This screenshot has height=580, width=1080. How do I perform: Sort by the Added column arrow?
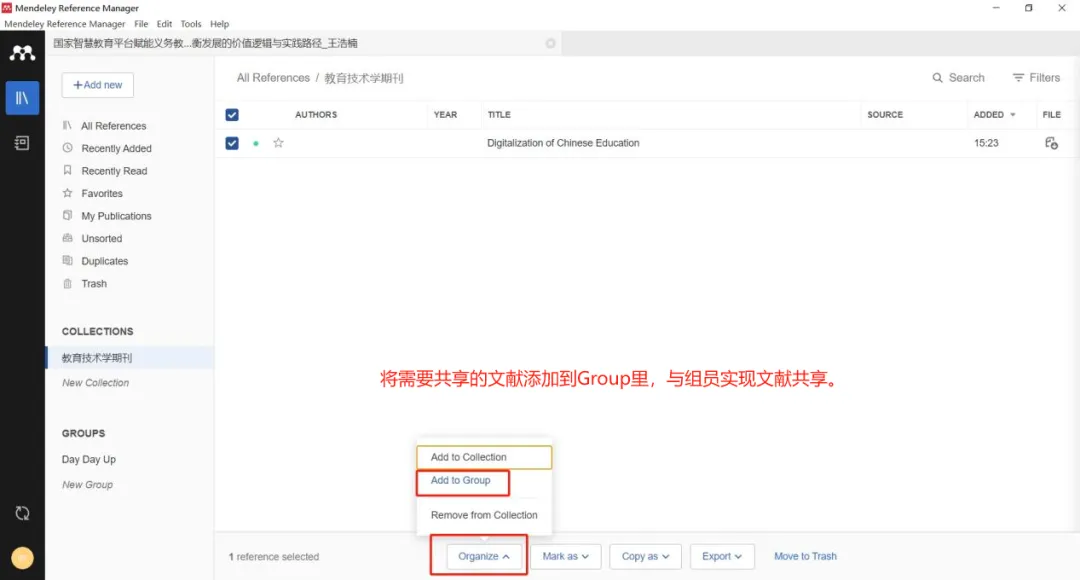(x=1012, y=115)
